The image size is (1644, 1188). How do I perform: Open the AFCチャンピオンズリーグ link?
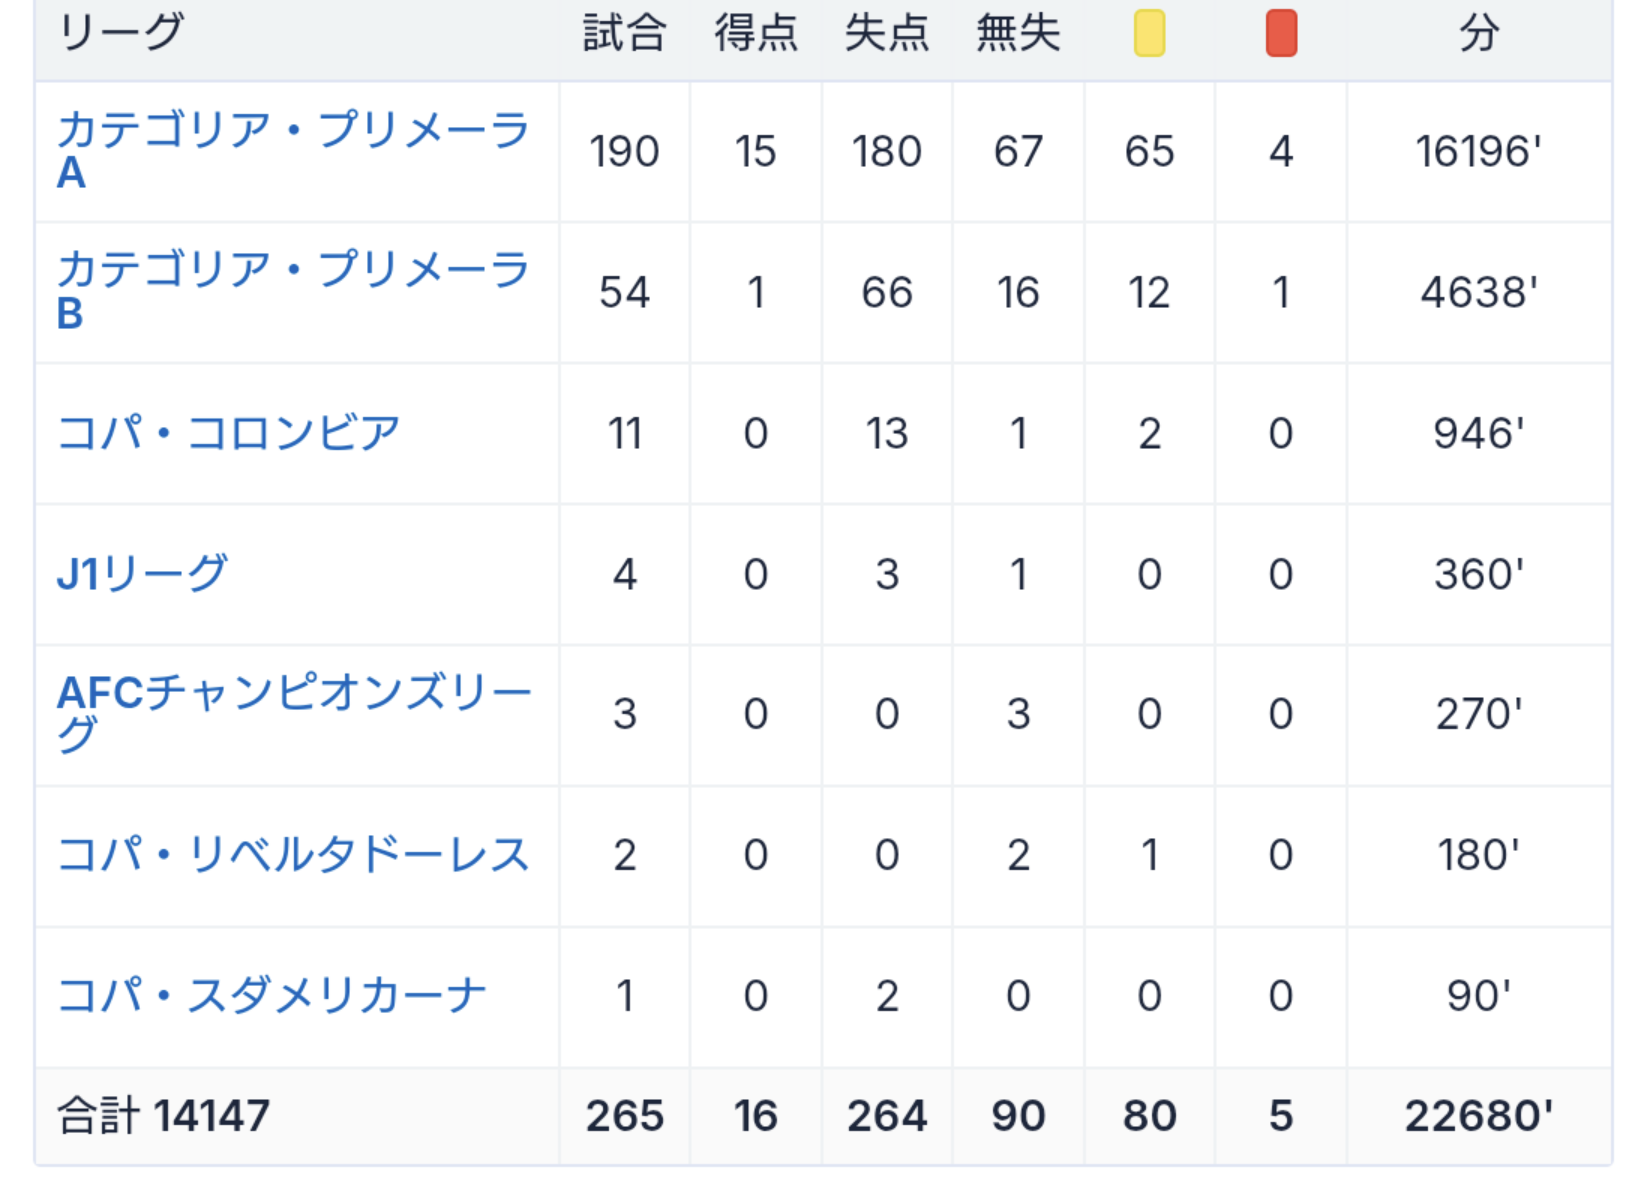[294, 694]
